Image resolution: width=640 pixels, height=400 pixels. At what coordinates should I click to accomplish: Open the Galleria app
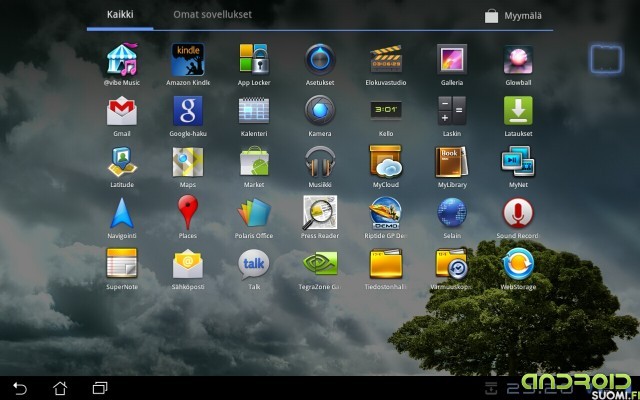click(x=452, y=60)
